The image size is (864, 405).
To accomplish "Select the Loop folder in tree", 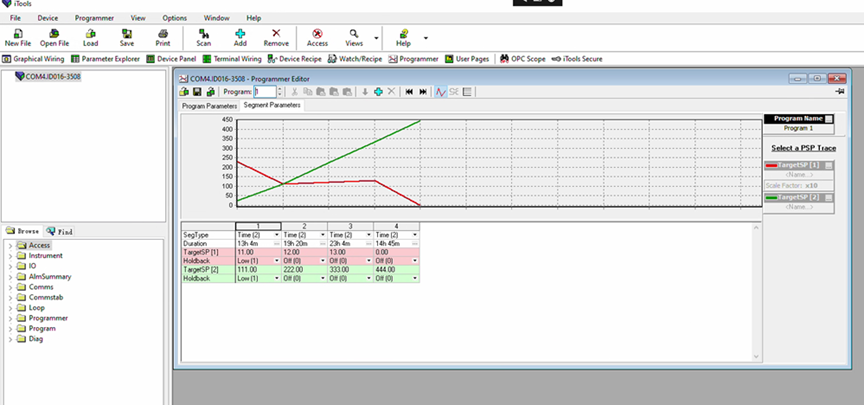I will [31, 308].
